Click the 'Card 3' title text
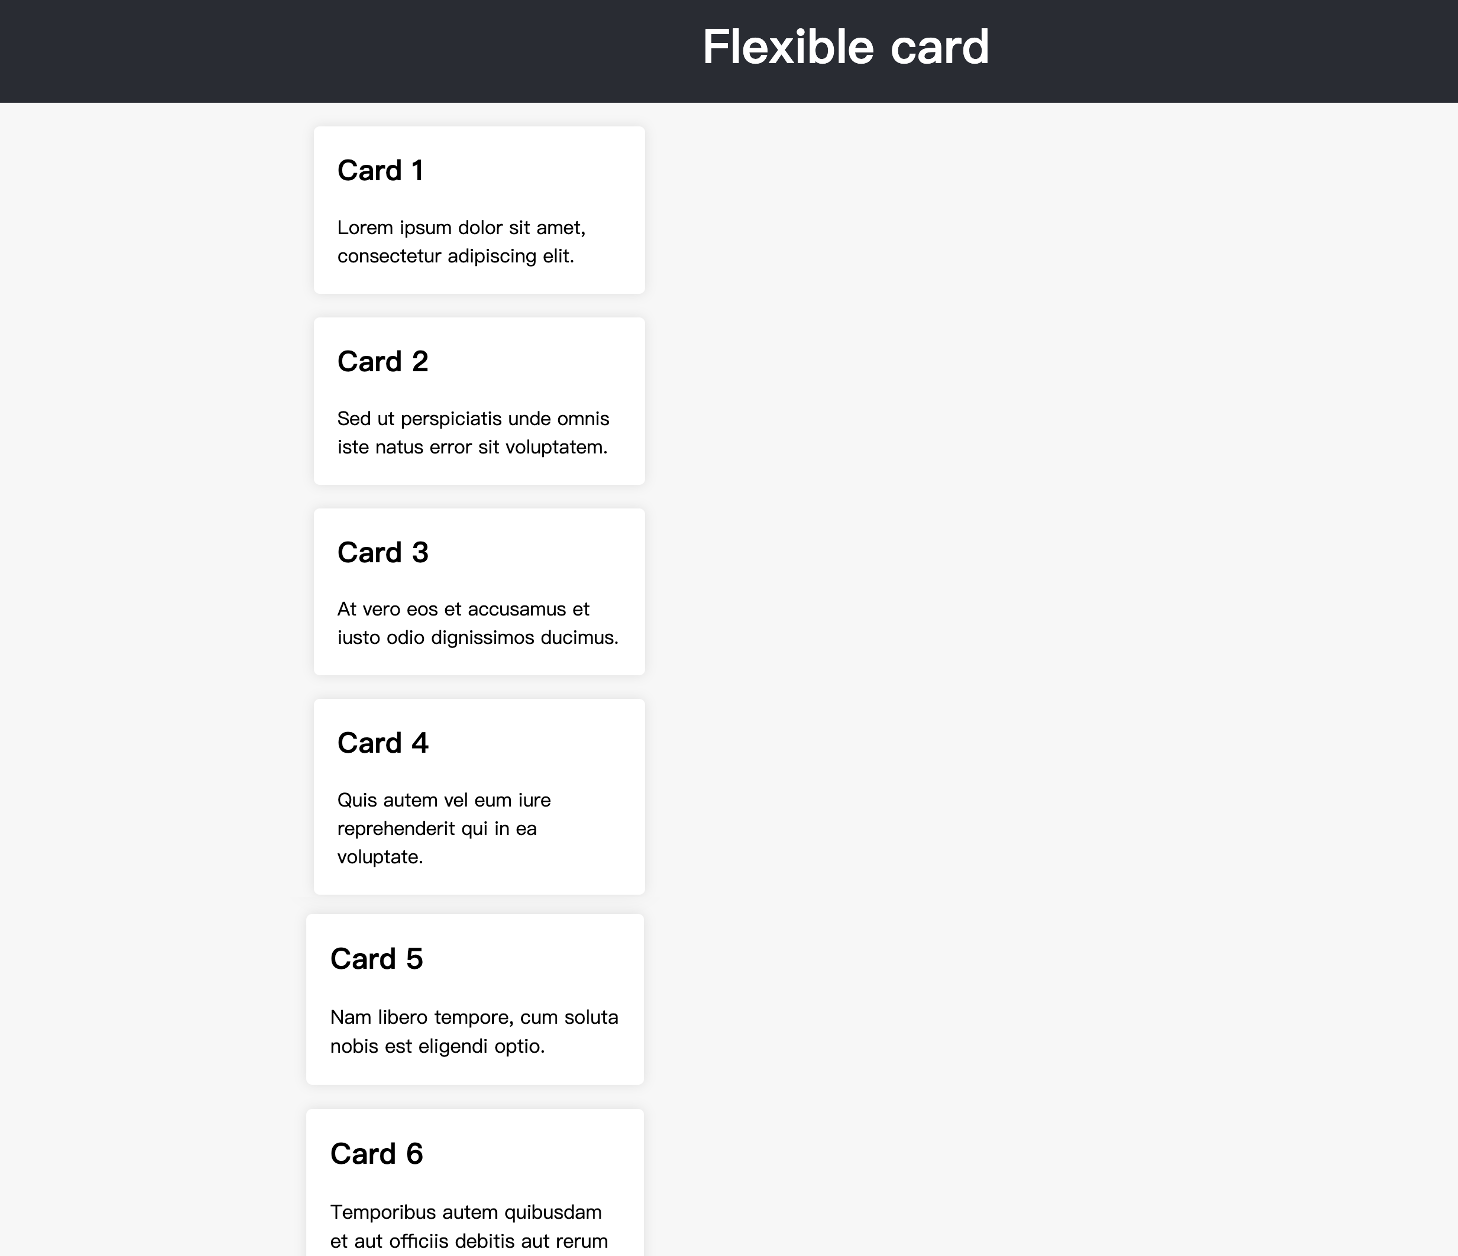 383,553
